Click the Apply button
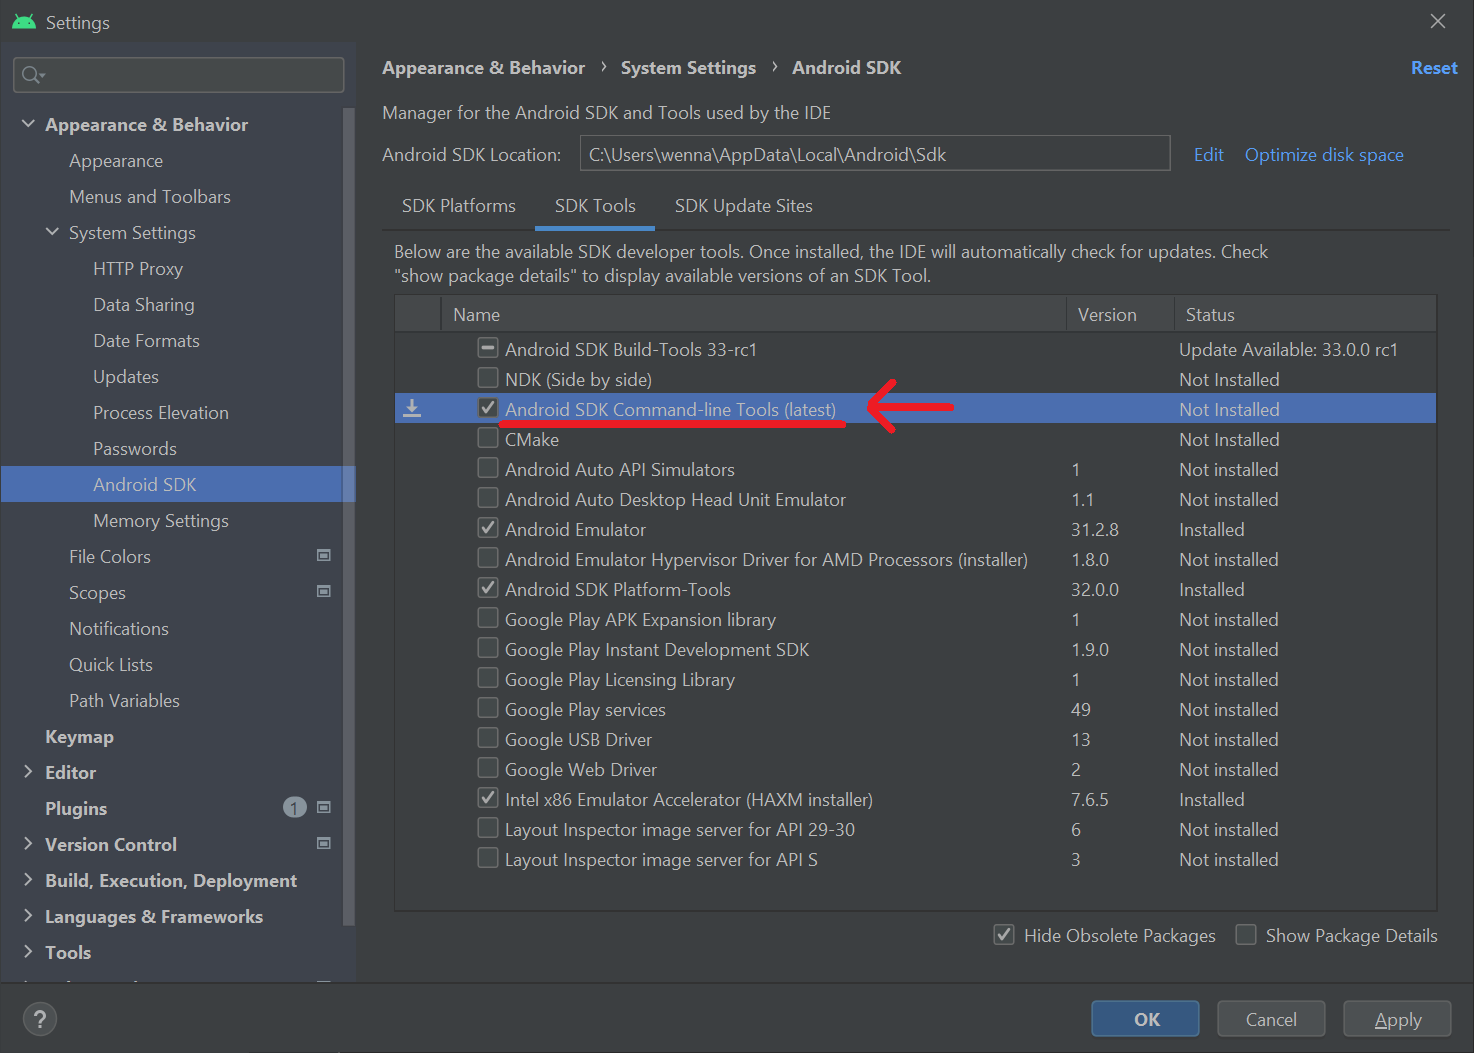The width and height of the screenshot is (1474, 1053). pos(1397,1019)
